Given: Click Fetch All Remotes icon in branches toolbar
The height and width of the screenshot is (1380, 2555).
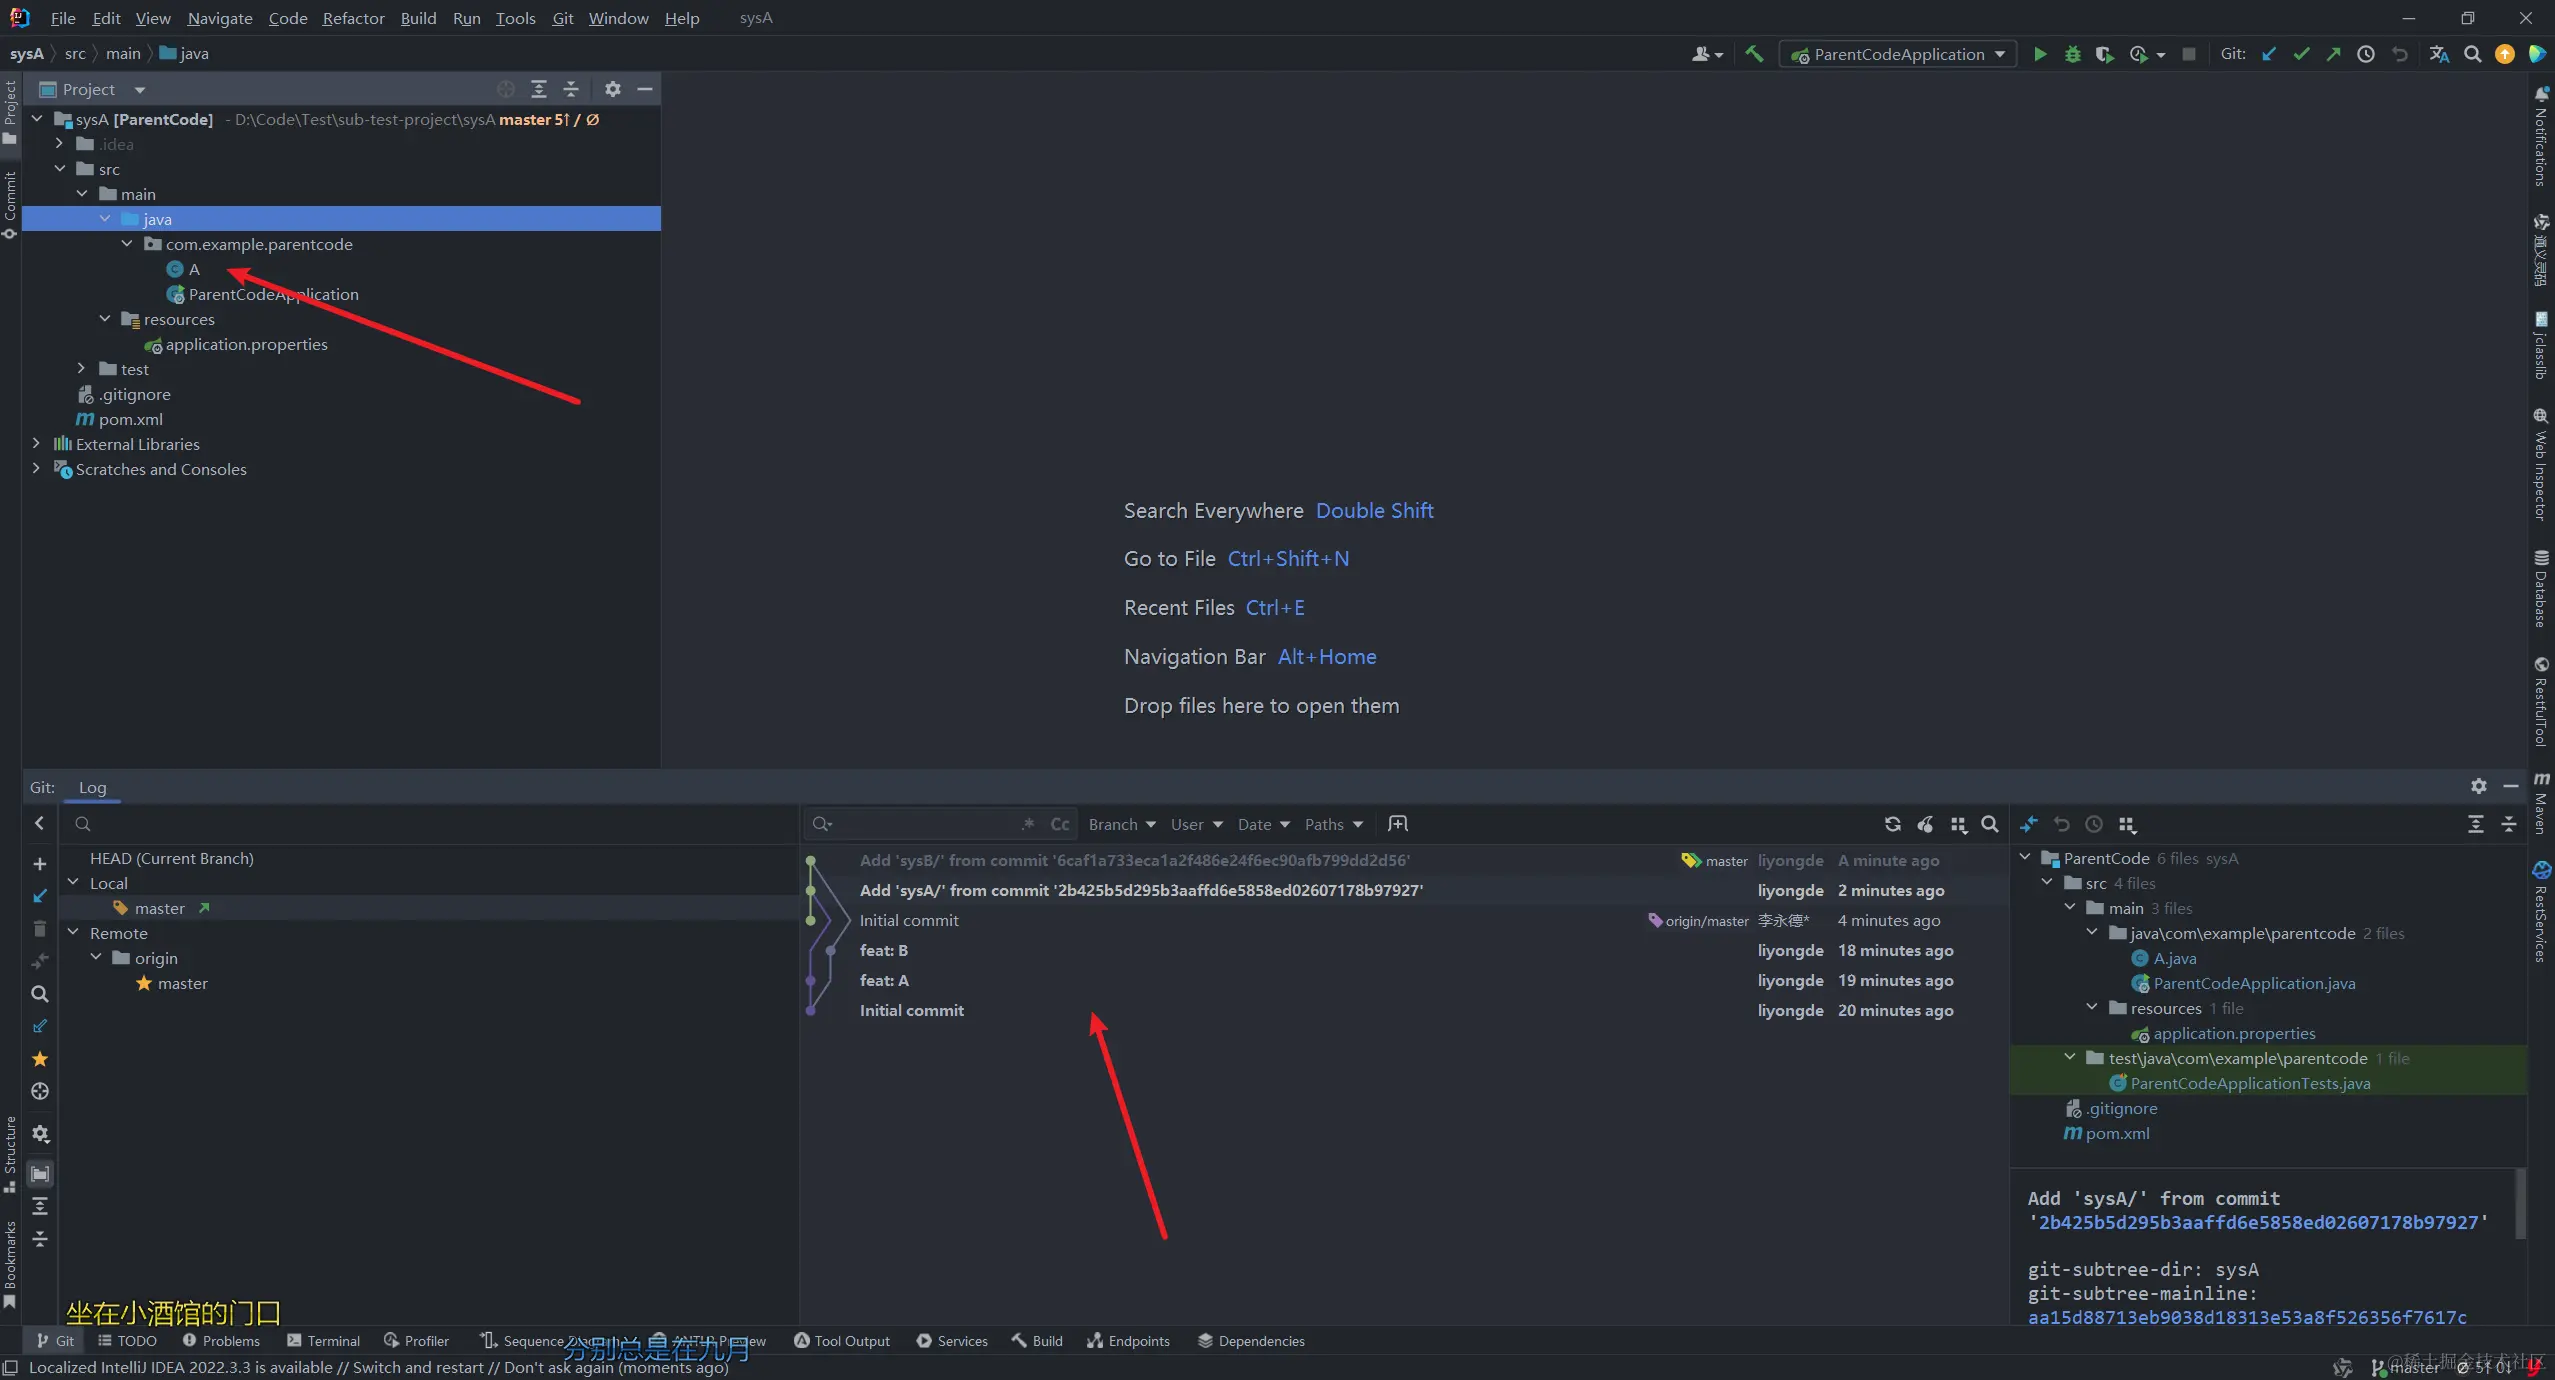Looking at the screenshot, I should (40, 1026).
